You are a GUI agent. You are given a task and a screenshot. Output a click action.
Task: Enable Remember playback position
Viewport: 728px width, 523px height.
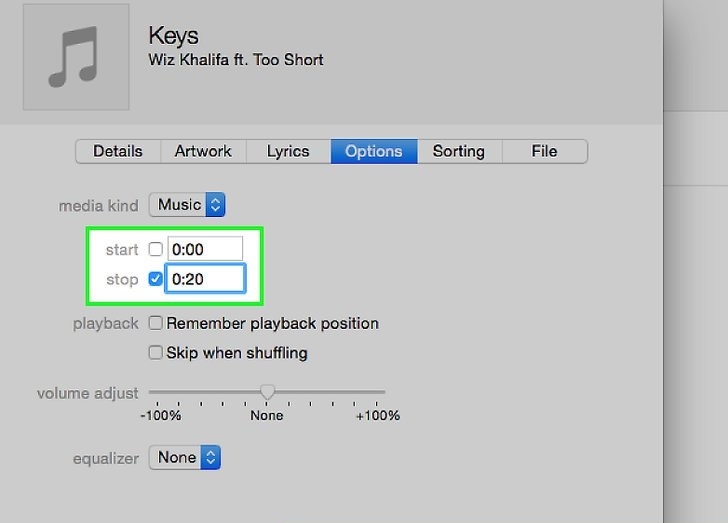tap(156, 323)
